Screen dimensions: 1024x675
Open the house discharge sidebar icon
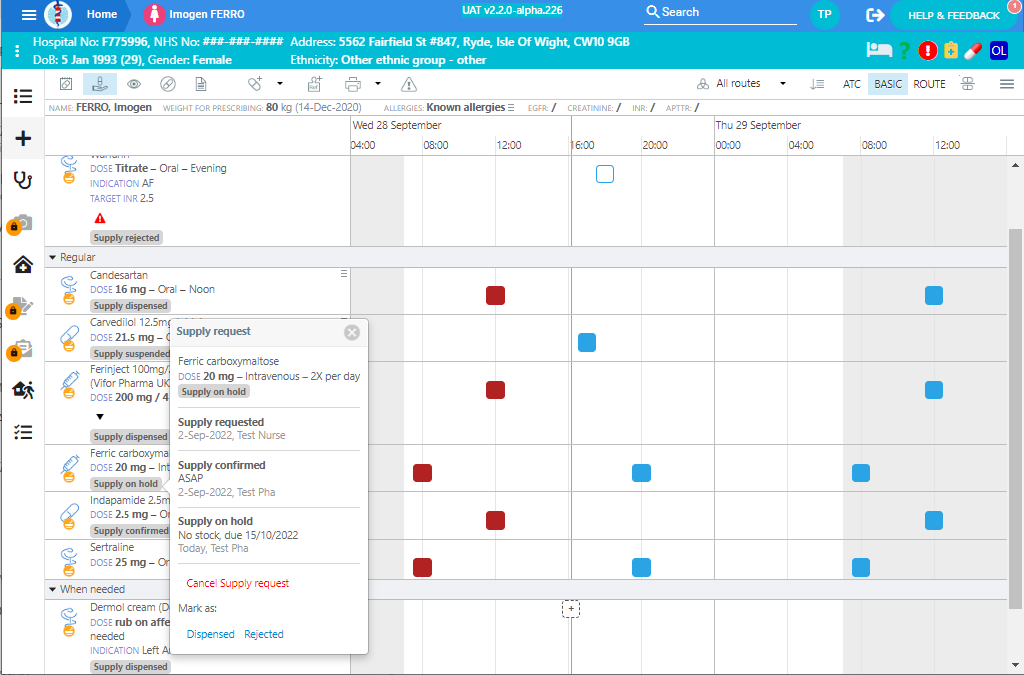coord(23,264)
